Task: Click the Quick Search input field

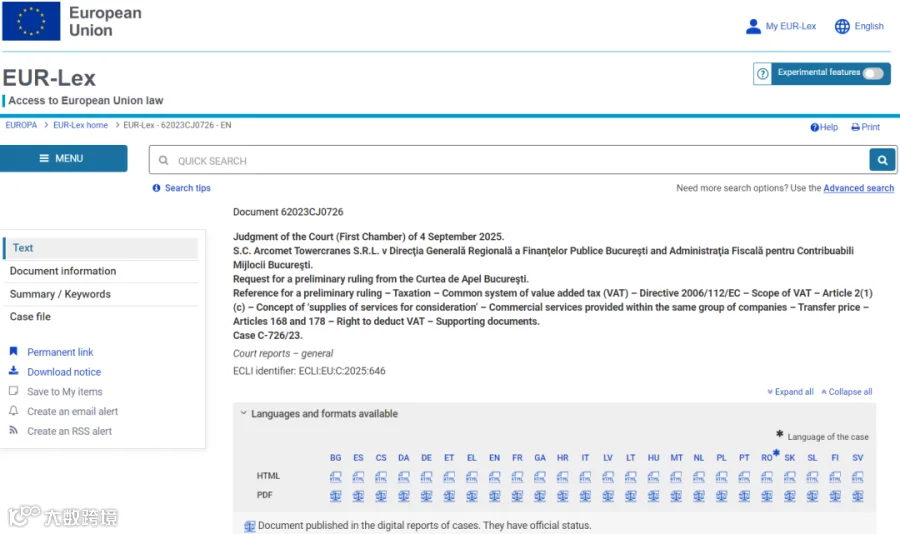Action: pos(510,160)
